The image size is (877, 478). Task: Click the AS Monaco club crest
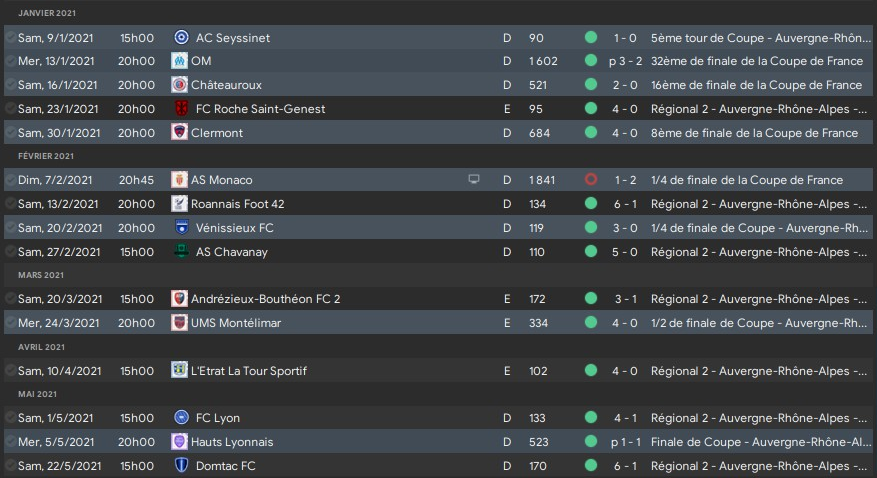(181, 180)
